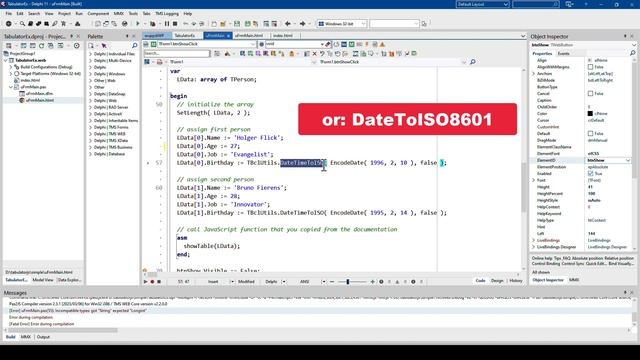Record a macro with the red dot

click(152, 282)
